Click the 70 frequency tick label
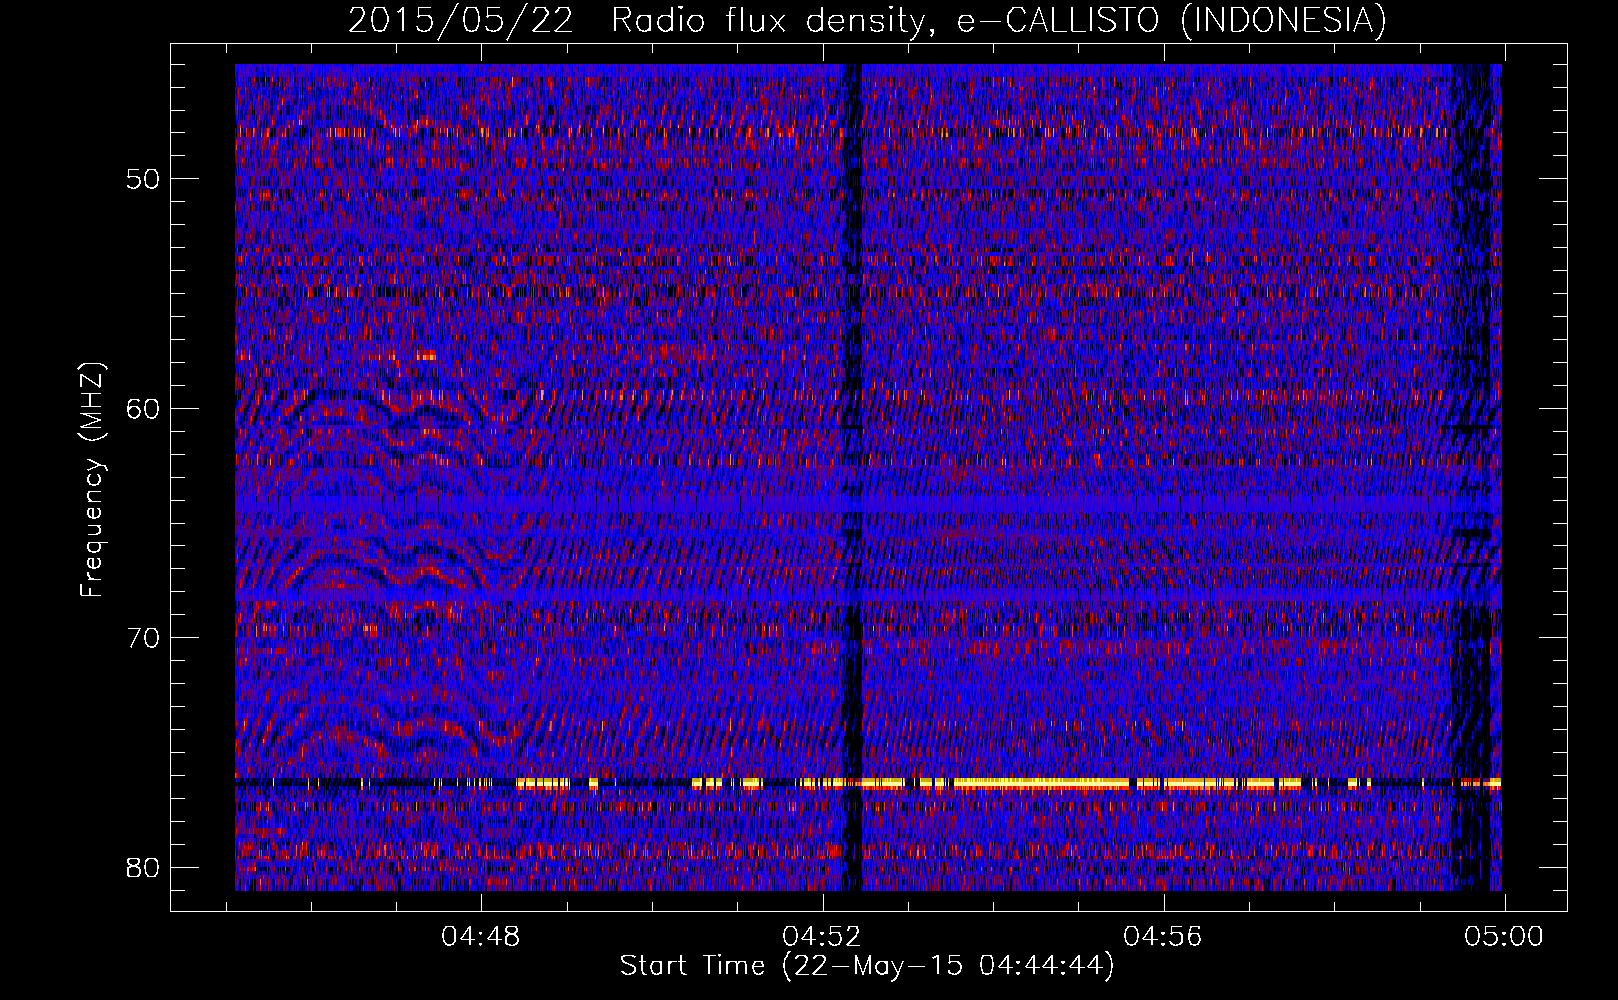 pos(143,637)
